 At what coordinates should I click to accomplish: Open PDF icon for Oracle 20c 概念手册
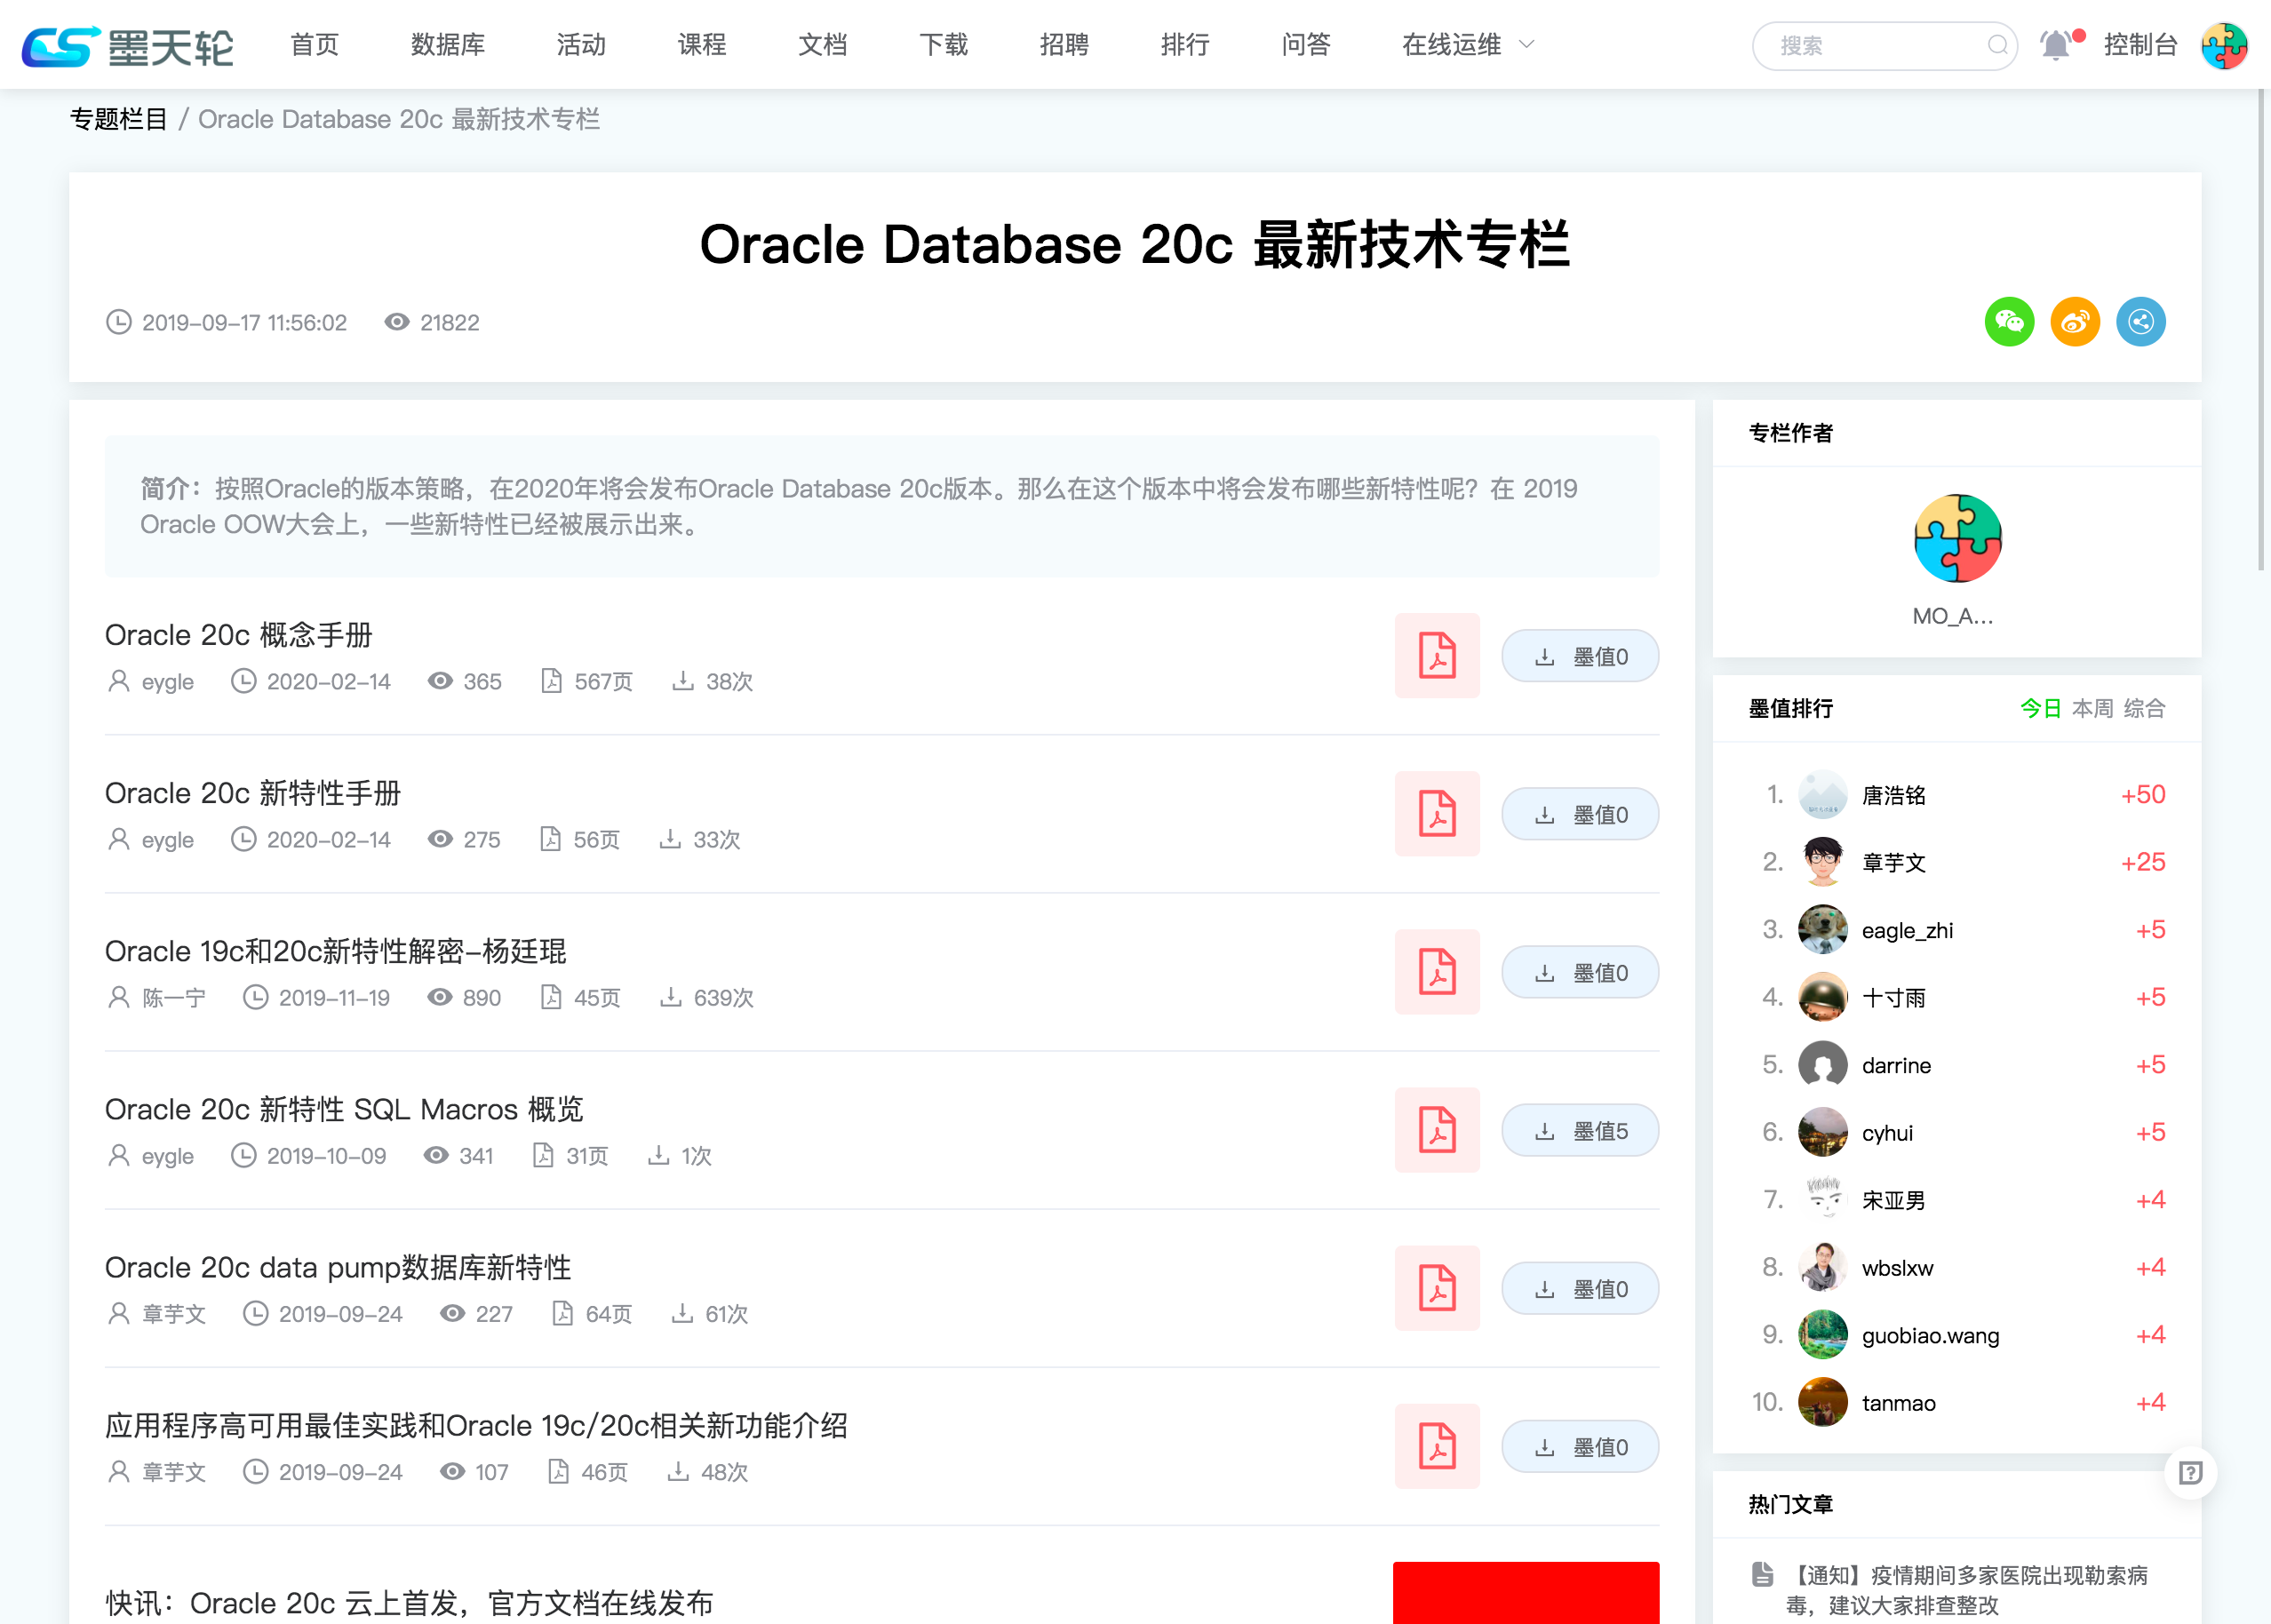click(x=1436, y=656)
